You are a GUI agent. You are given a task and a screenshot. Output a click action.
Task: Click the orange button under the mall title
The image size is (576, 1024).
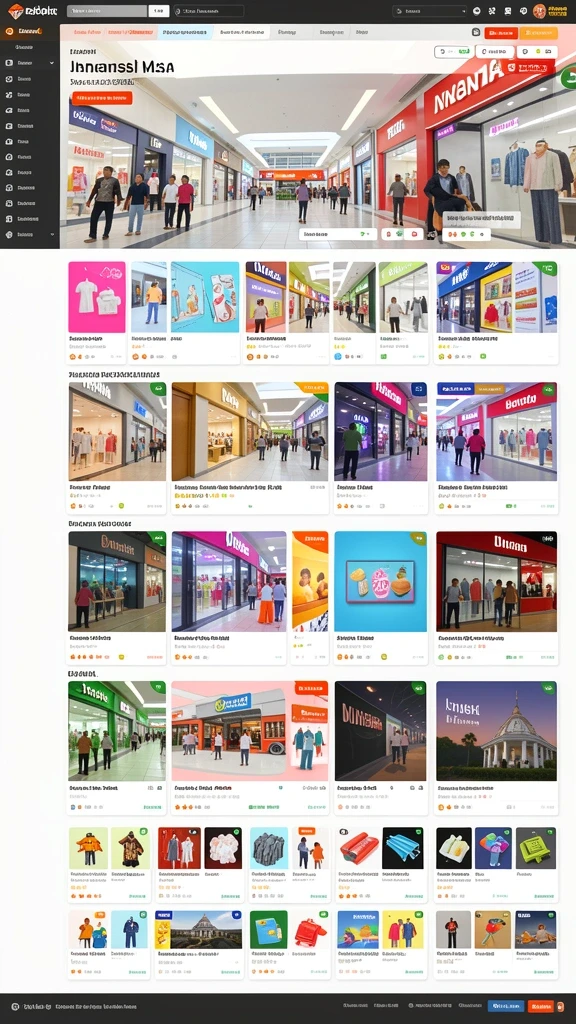[x=101, y=98]
